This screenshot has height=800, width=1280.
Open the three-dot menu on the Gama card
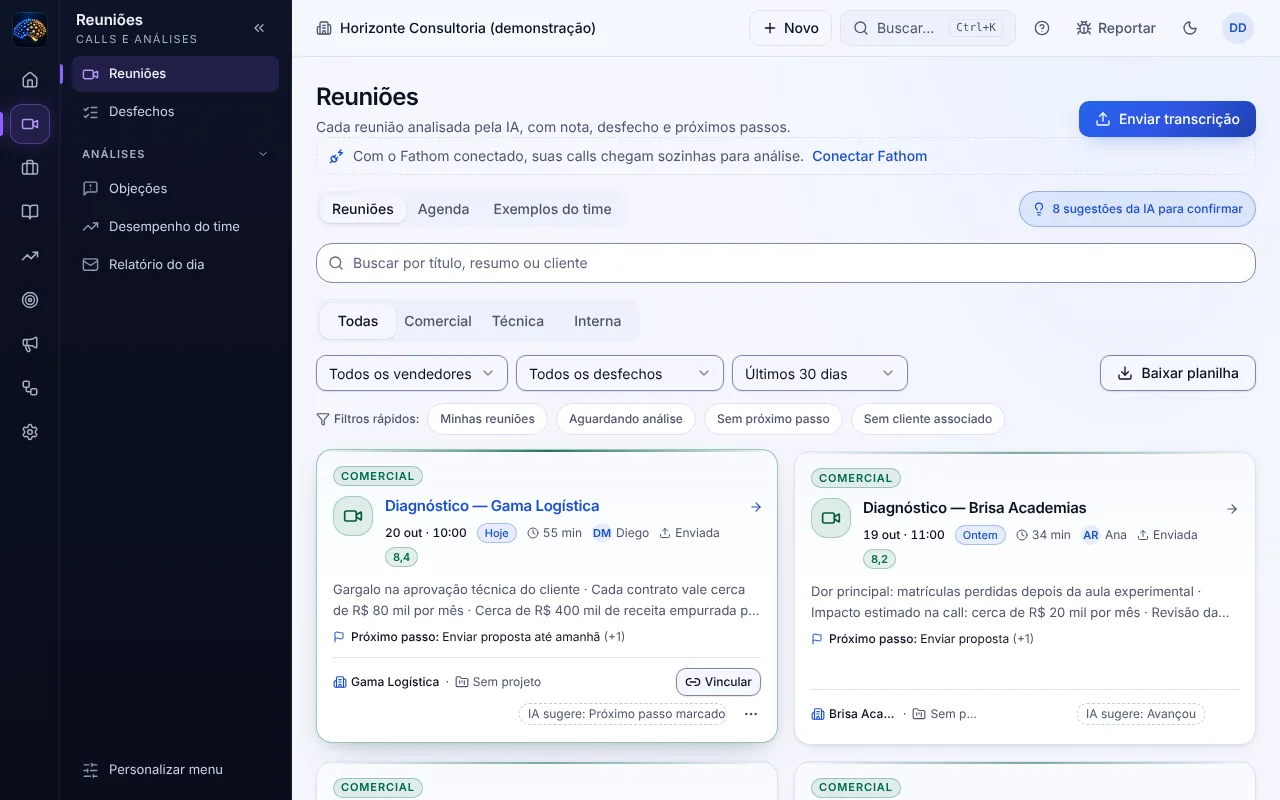(x=751, y=714)
